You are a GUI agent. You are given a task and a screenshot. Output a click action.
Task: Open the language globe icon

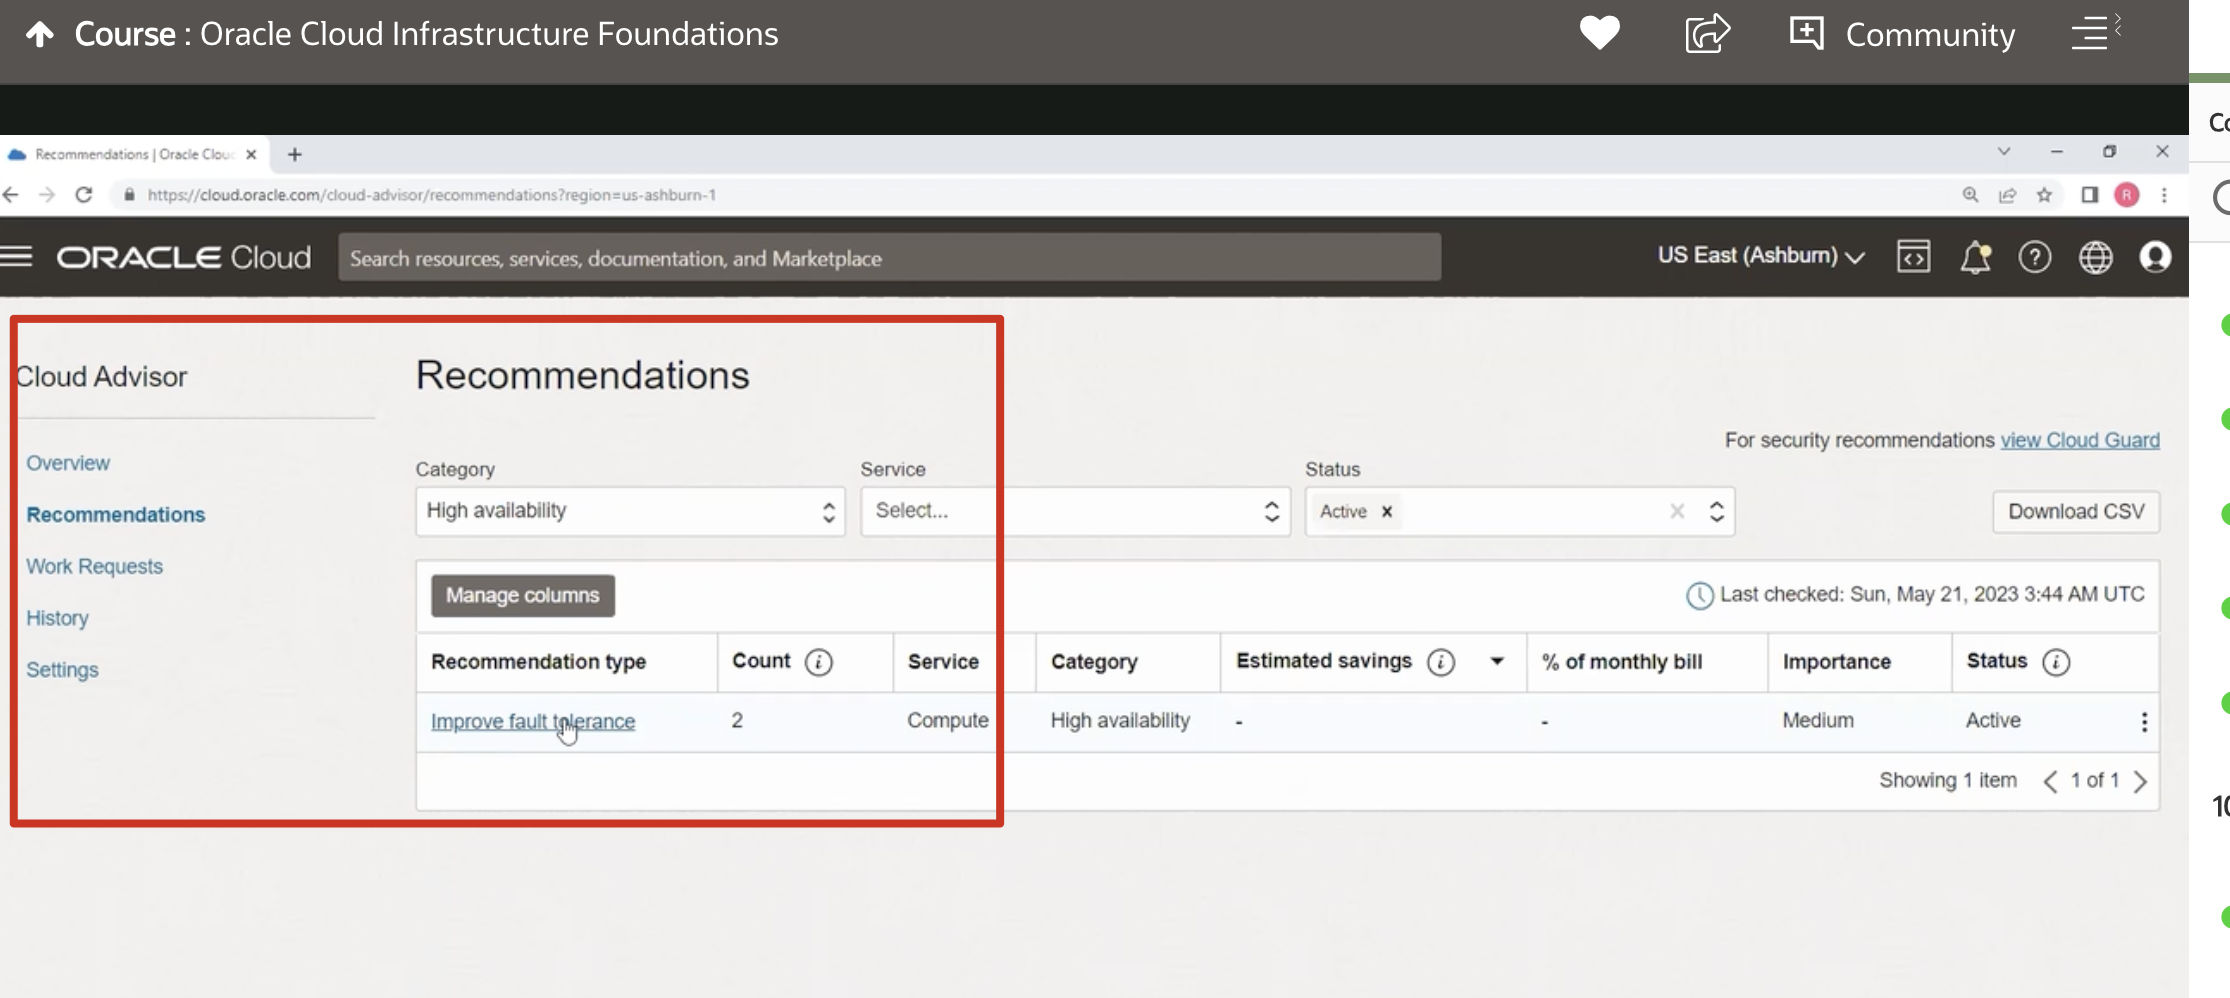2095,258
